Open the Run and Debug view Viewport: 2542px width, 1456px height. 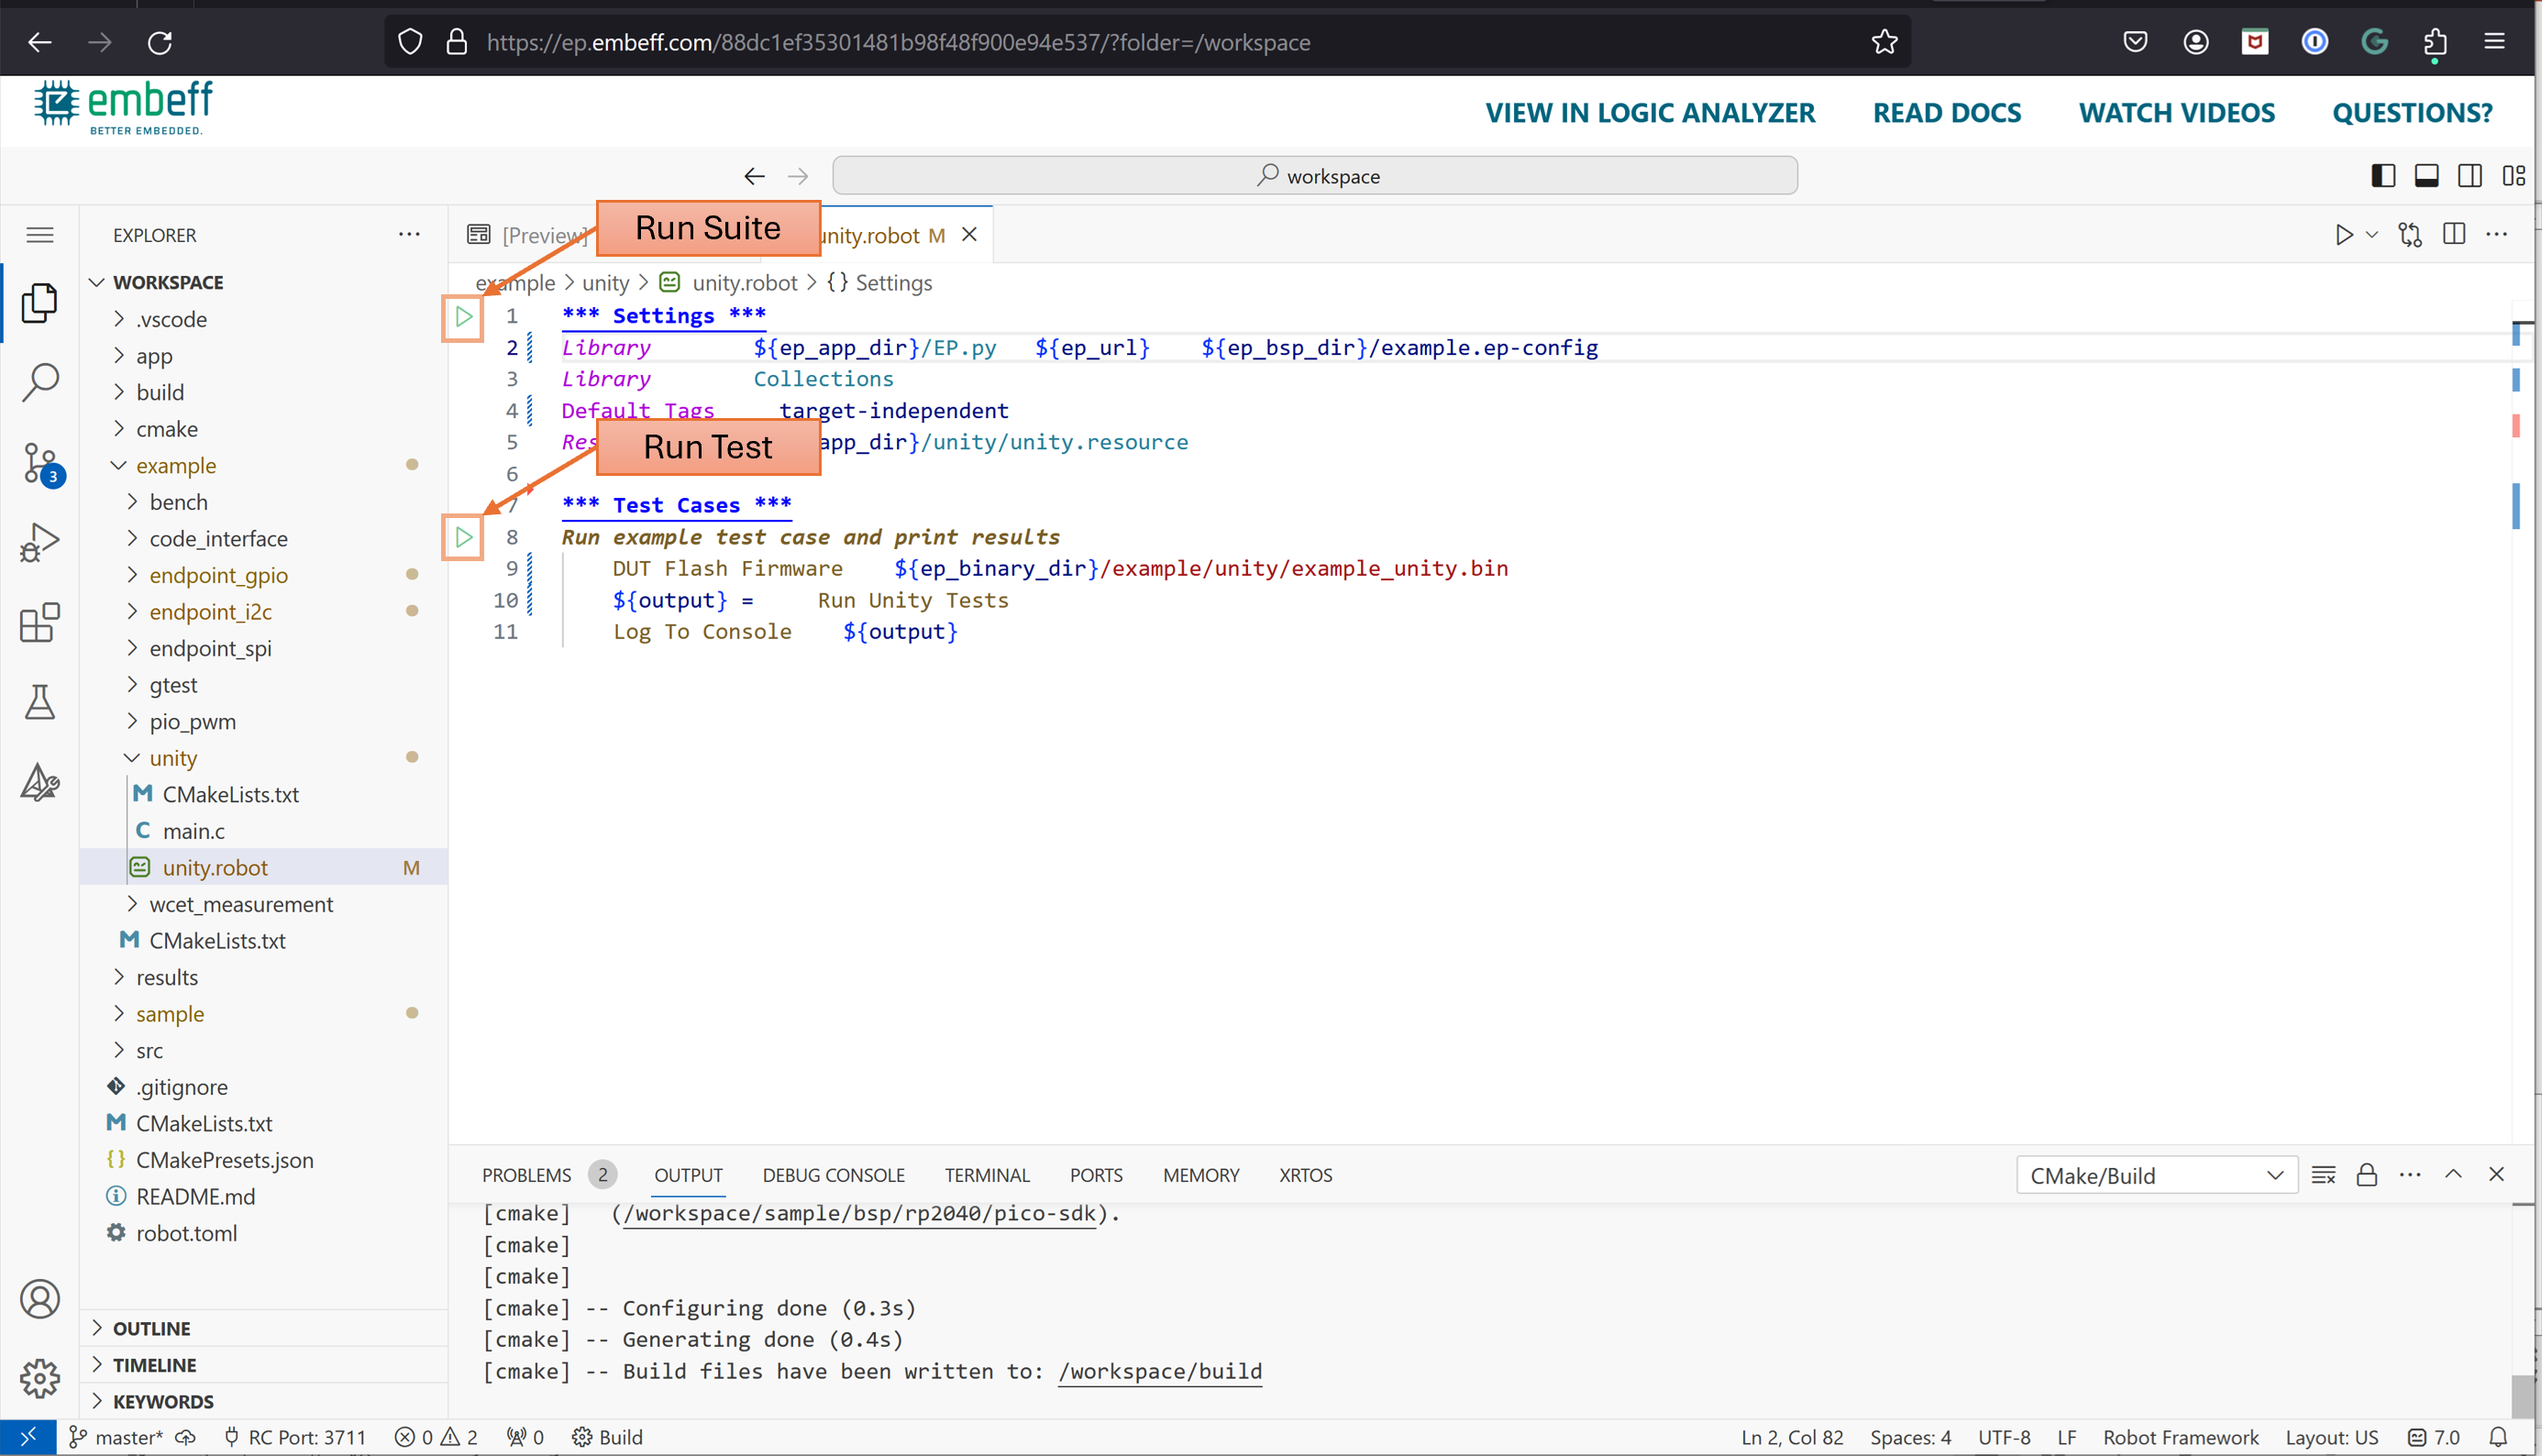(39, 542)
